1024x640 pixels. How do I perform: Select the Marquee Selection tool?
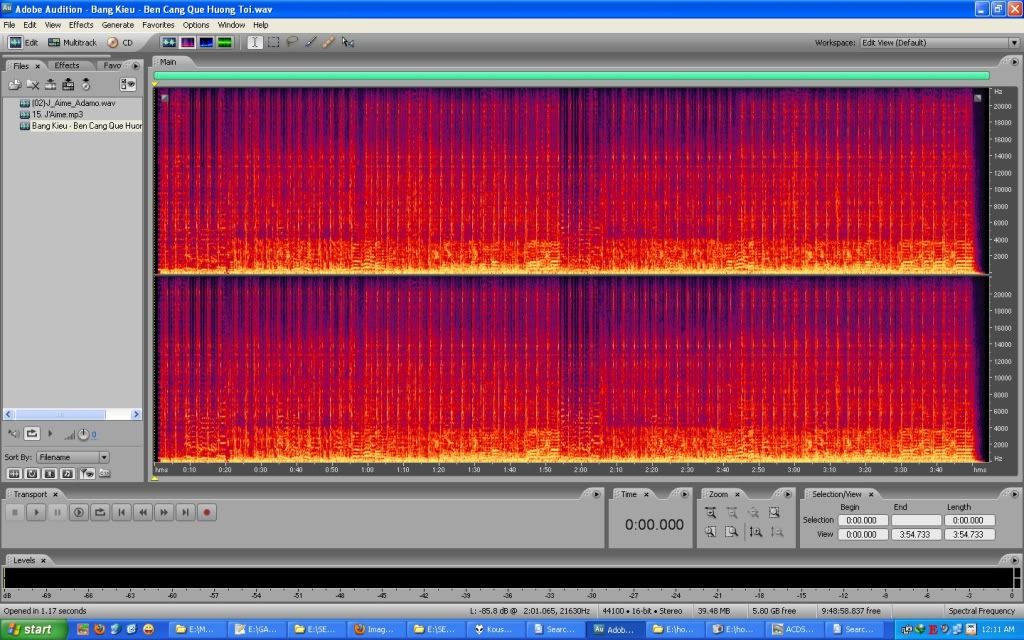(274, 42)
